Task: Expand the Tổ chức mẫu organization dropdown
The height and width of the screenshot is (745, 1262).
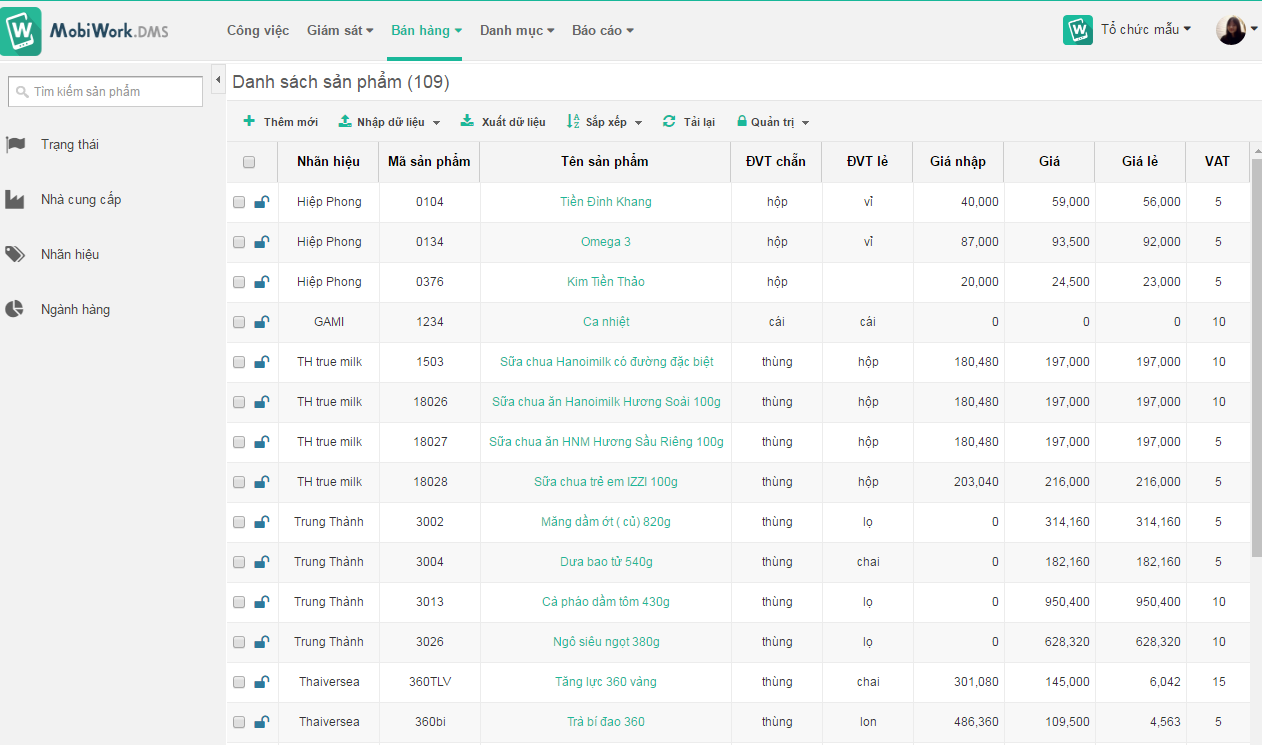Action: coord(1146,29)
